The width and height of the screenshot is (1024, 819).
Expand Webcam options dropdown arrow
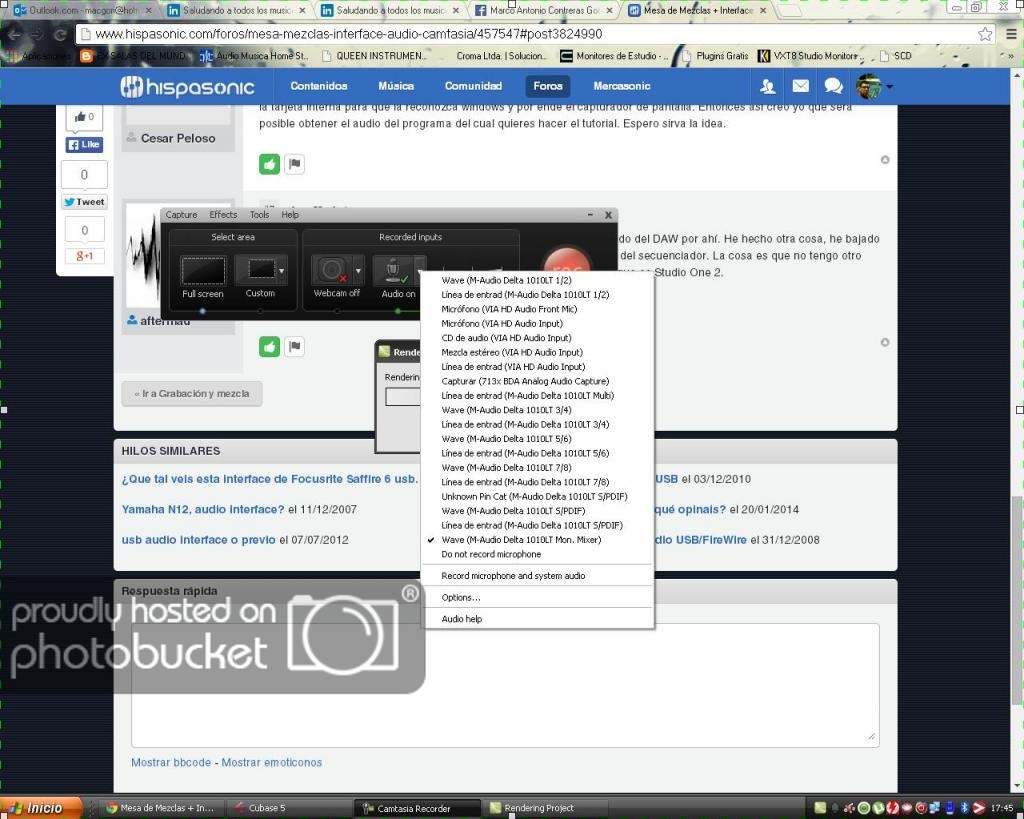pyautogui.click(x=358, y=270)
